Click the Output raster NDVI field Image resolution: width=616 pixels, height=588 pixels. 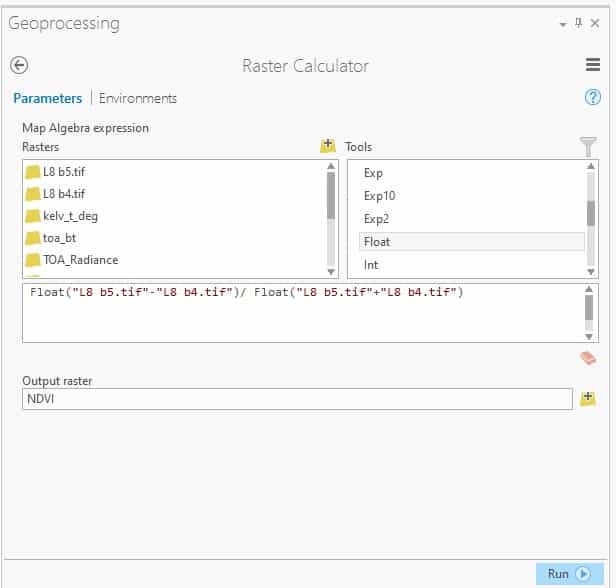tap(297, 399)
